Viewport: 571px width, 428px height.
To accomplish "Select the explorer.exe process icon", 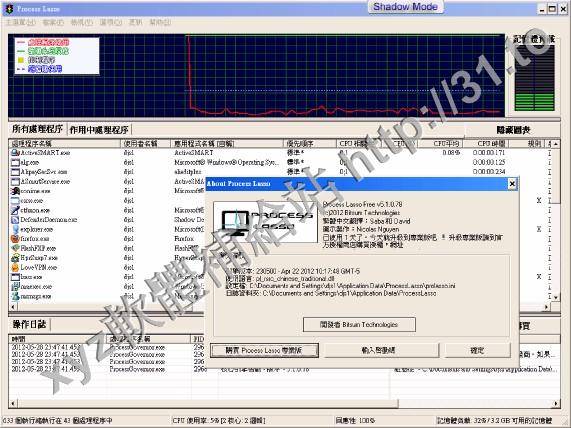I will [15, 229].
